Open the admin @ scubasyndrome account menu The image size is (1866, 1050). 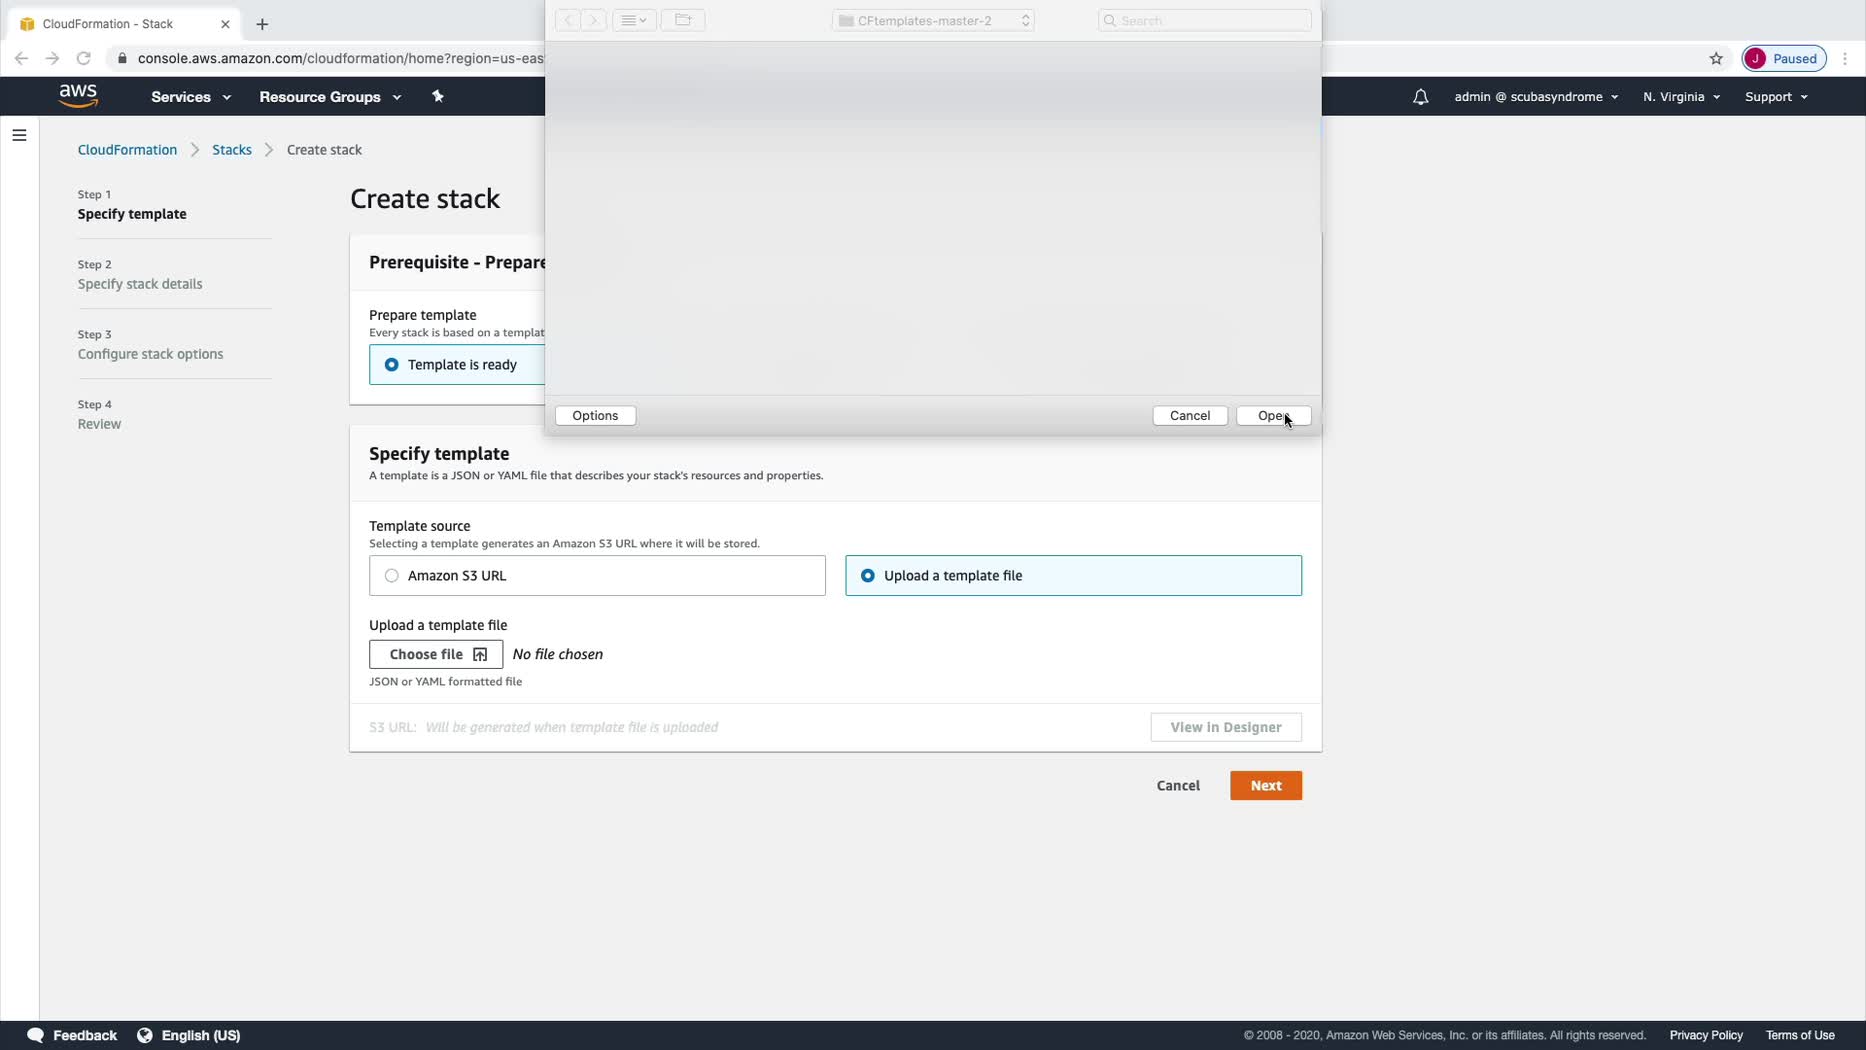pyautogui.click(x=1536, y=97)
